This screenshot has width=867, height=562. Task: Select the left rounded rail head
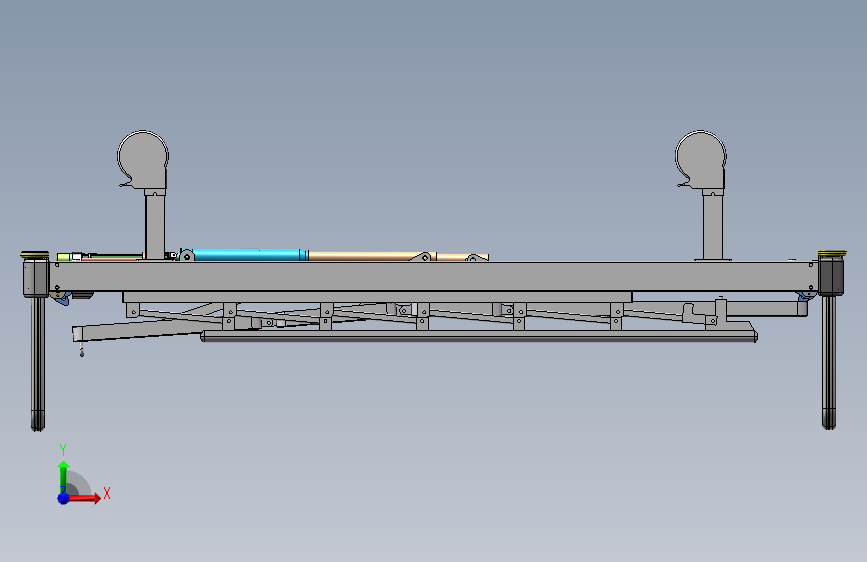[x=143, y=160]
